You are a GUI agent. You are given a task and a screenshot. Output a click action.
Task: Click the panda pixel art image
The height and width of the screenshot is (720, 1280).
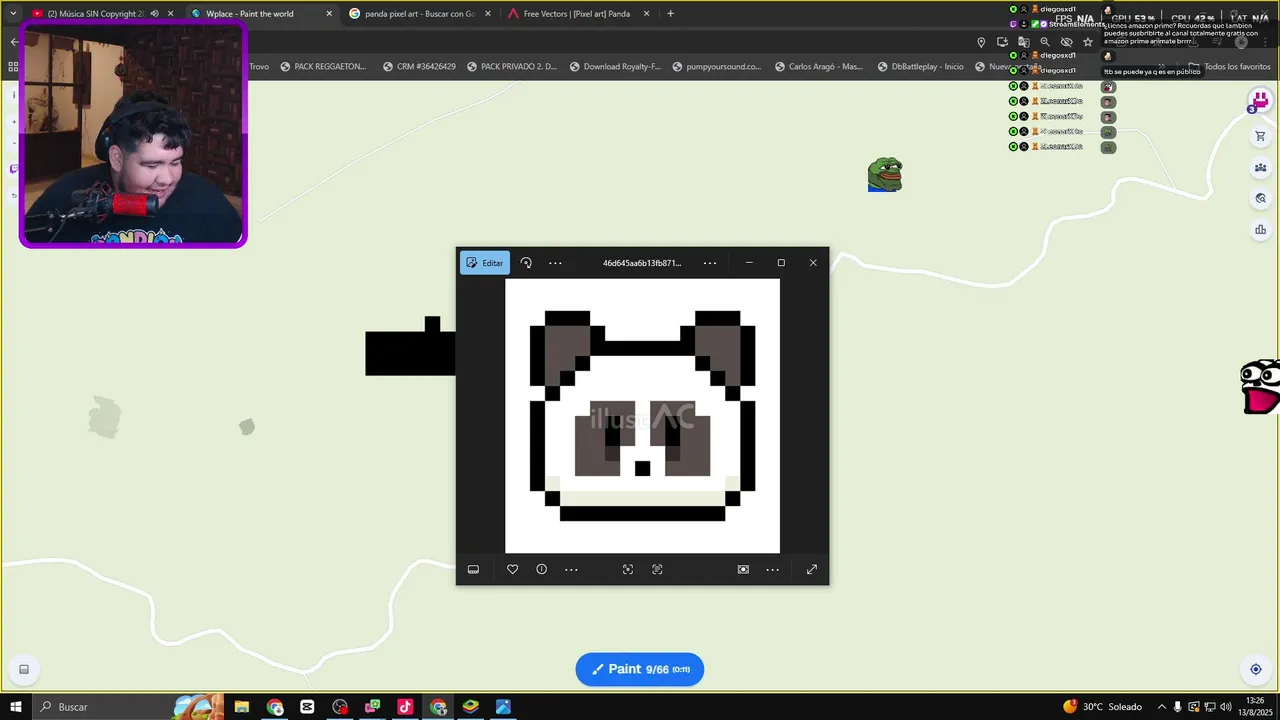coord(642,416)
